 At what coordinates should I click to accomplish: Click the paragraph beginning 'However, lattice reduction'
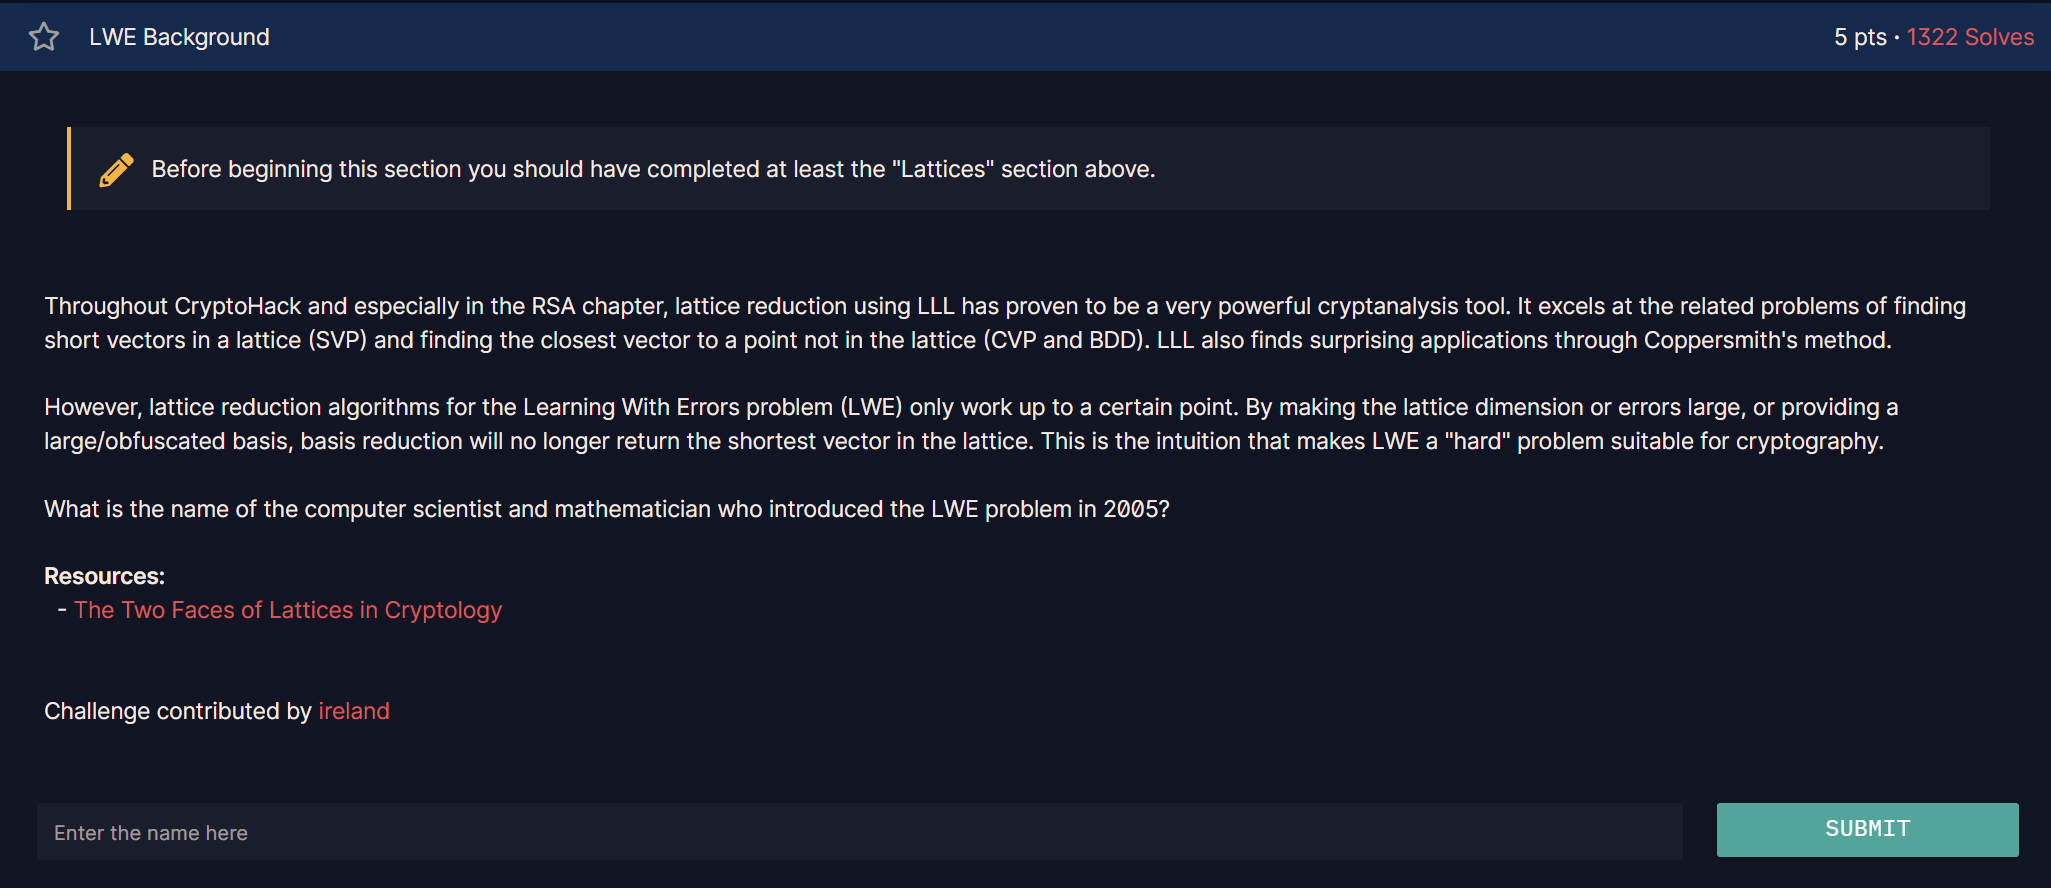[971, 424]
